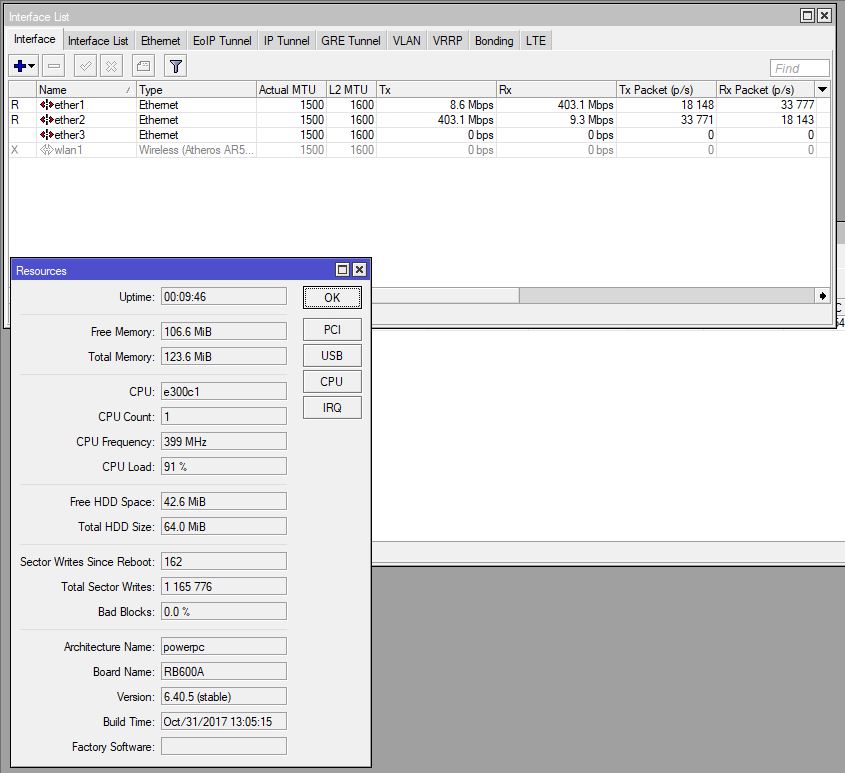Open the USB button in Resources
845x773 pixels.
tap(332, 355)
